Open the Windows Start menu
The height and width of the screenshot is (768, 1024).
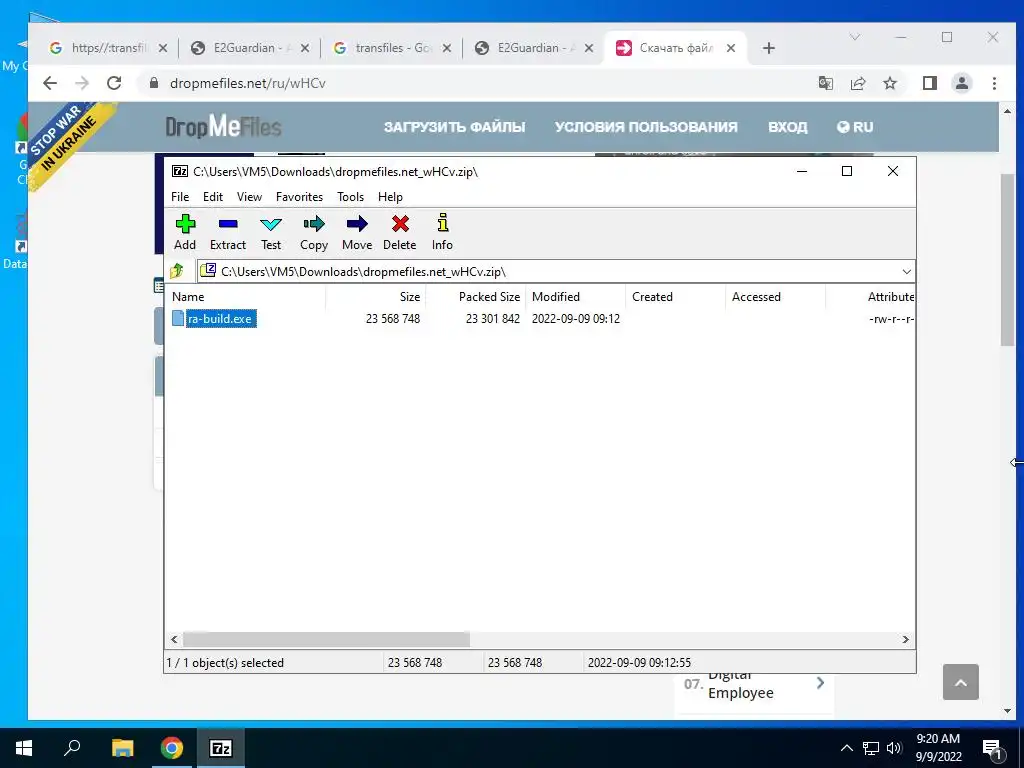(x=24, y=748)
